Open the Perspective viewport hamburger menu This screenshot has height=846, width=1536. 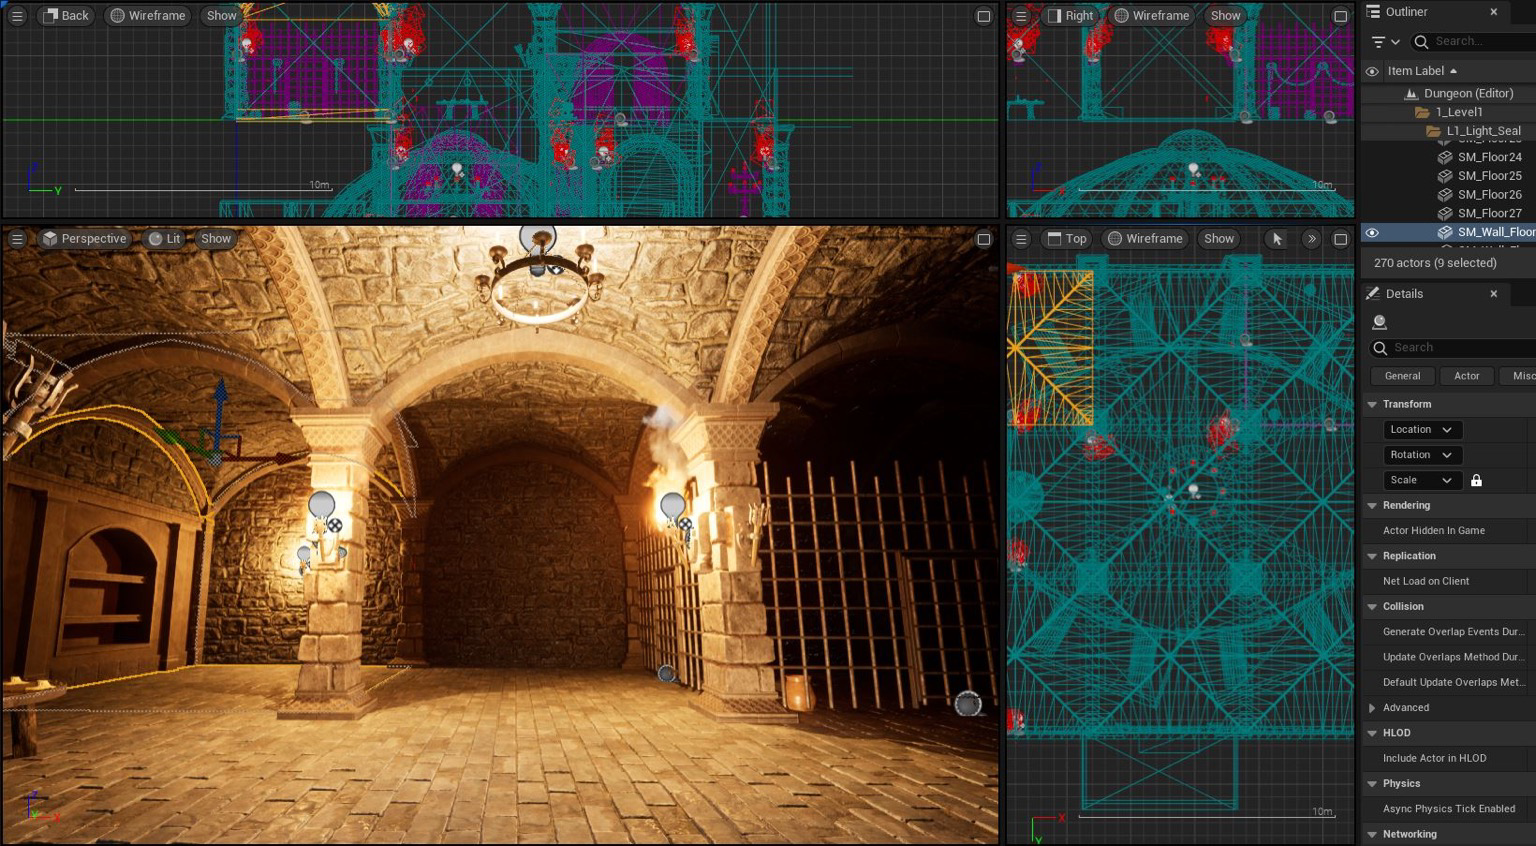tap(17, 239)
